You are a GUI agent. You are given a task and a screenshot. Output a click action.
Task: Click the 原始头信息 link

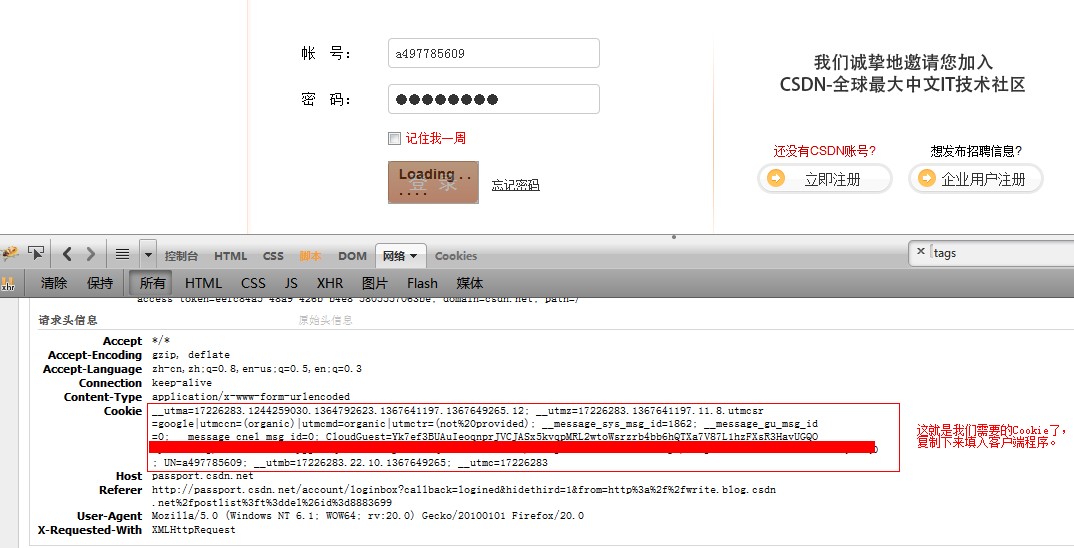coord(325,320)
